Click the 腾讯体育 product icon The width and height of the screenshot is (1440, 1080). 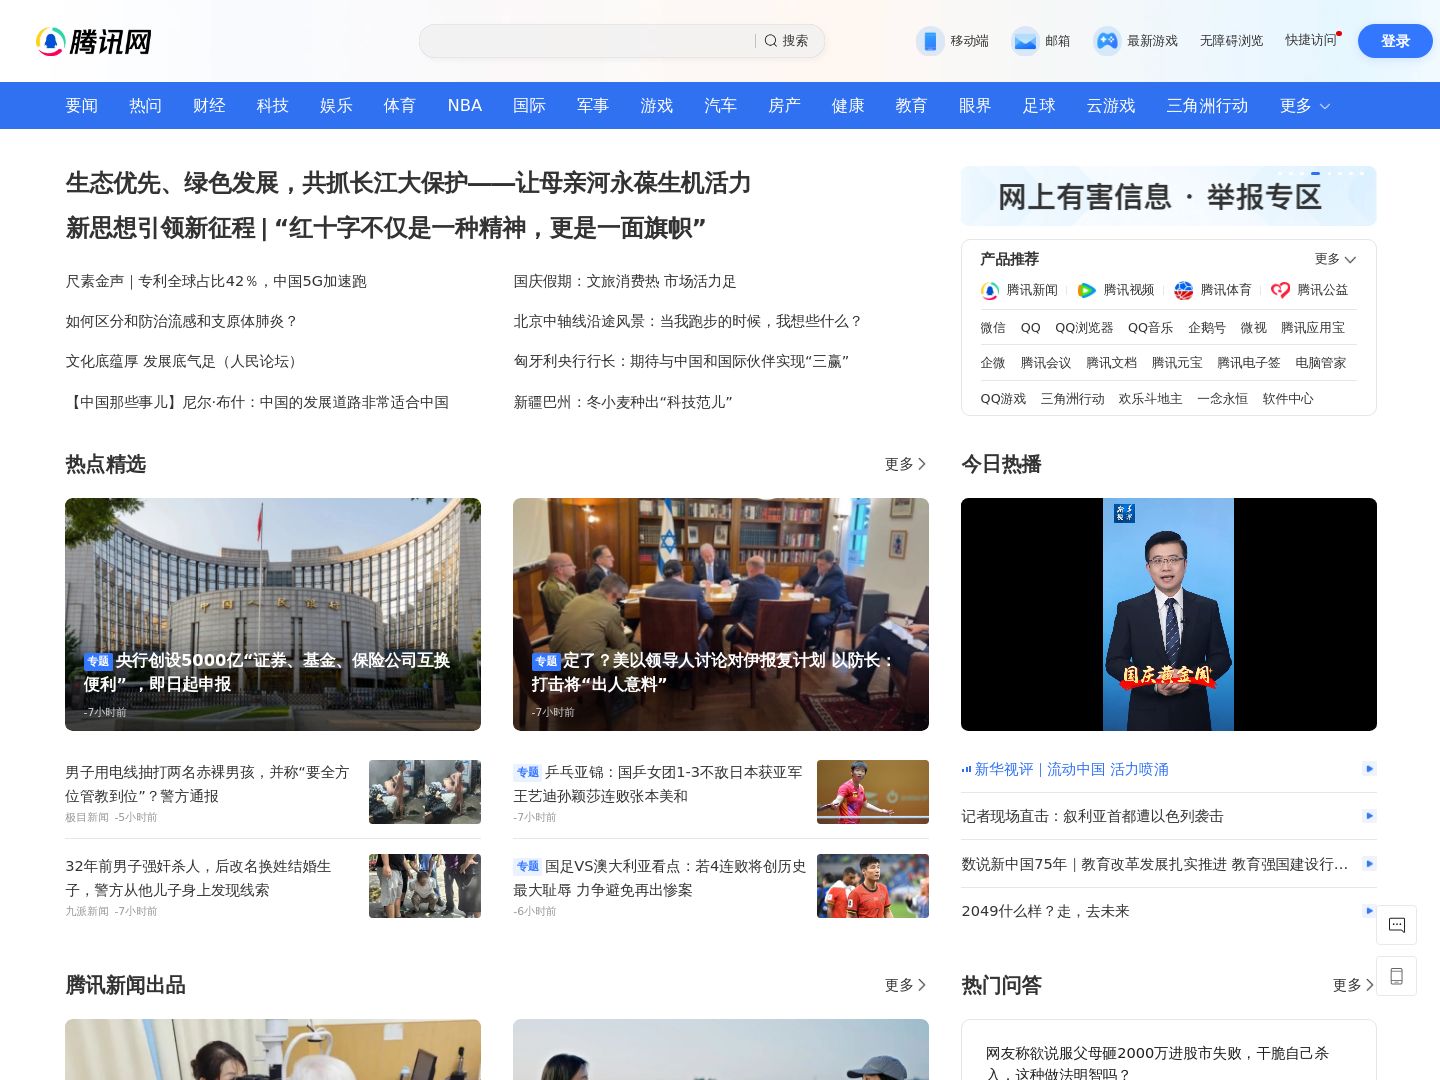coord(1184,290)
